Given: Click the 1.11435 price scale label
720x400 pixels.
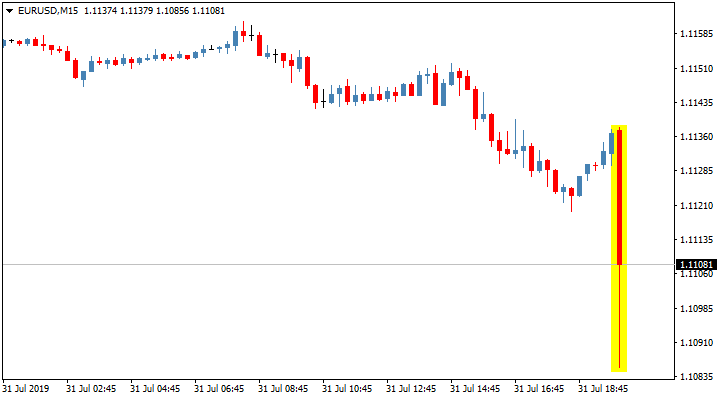Looking at the screenshot, I should click(697, 103).
